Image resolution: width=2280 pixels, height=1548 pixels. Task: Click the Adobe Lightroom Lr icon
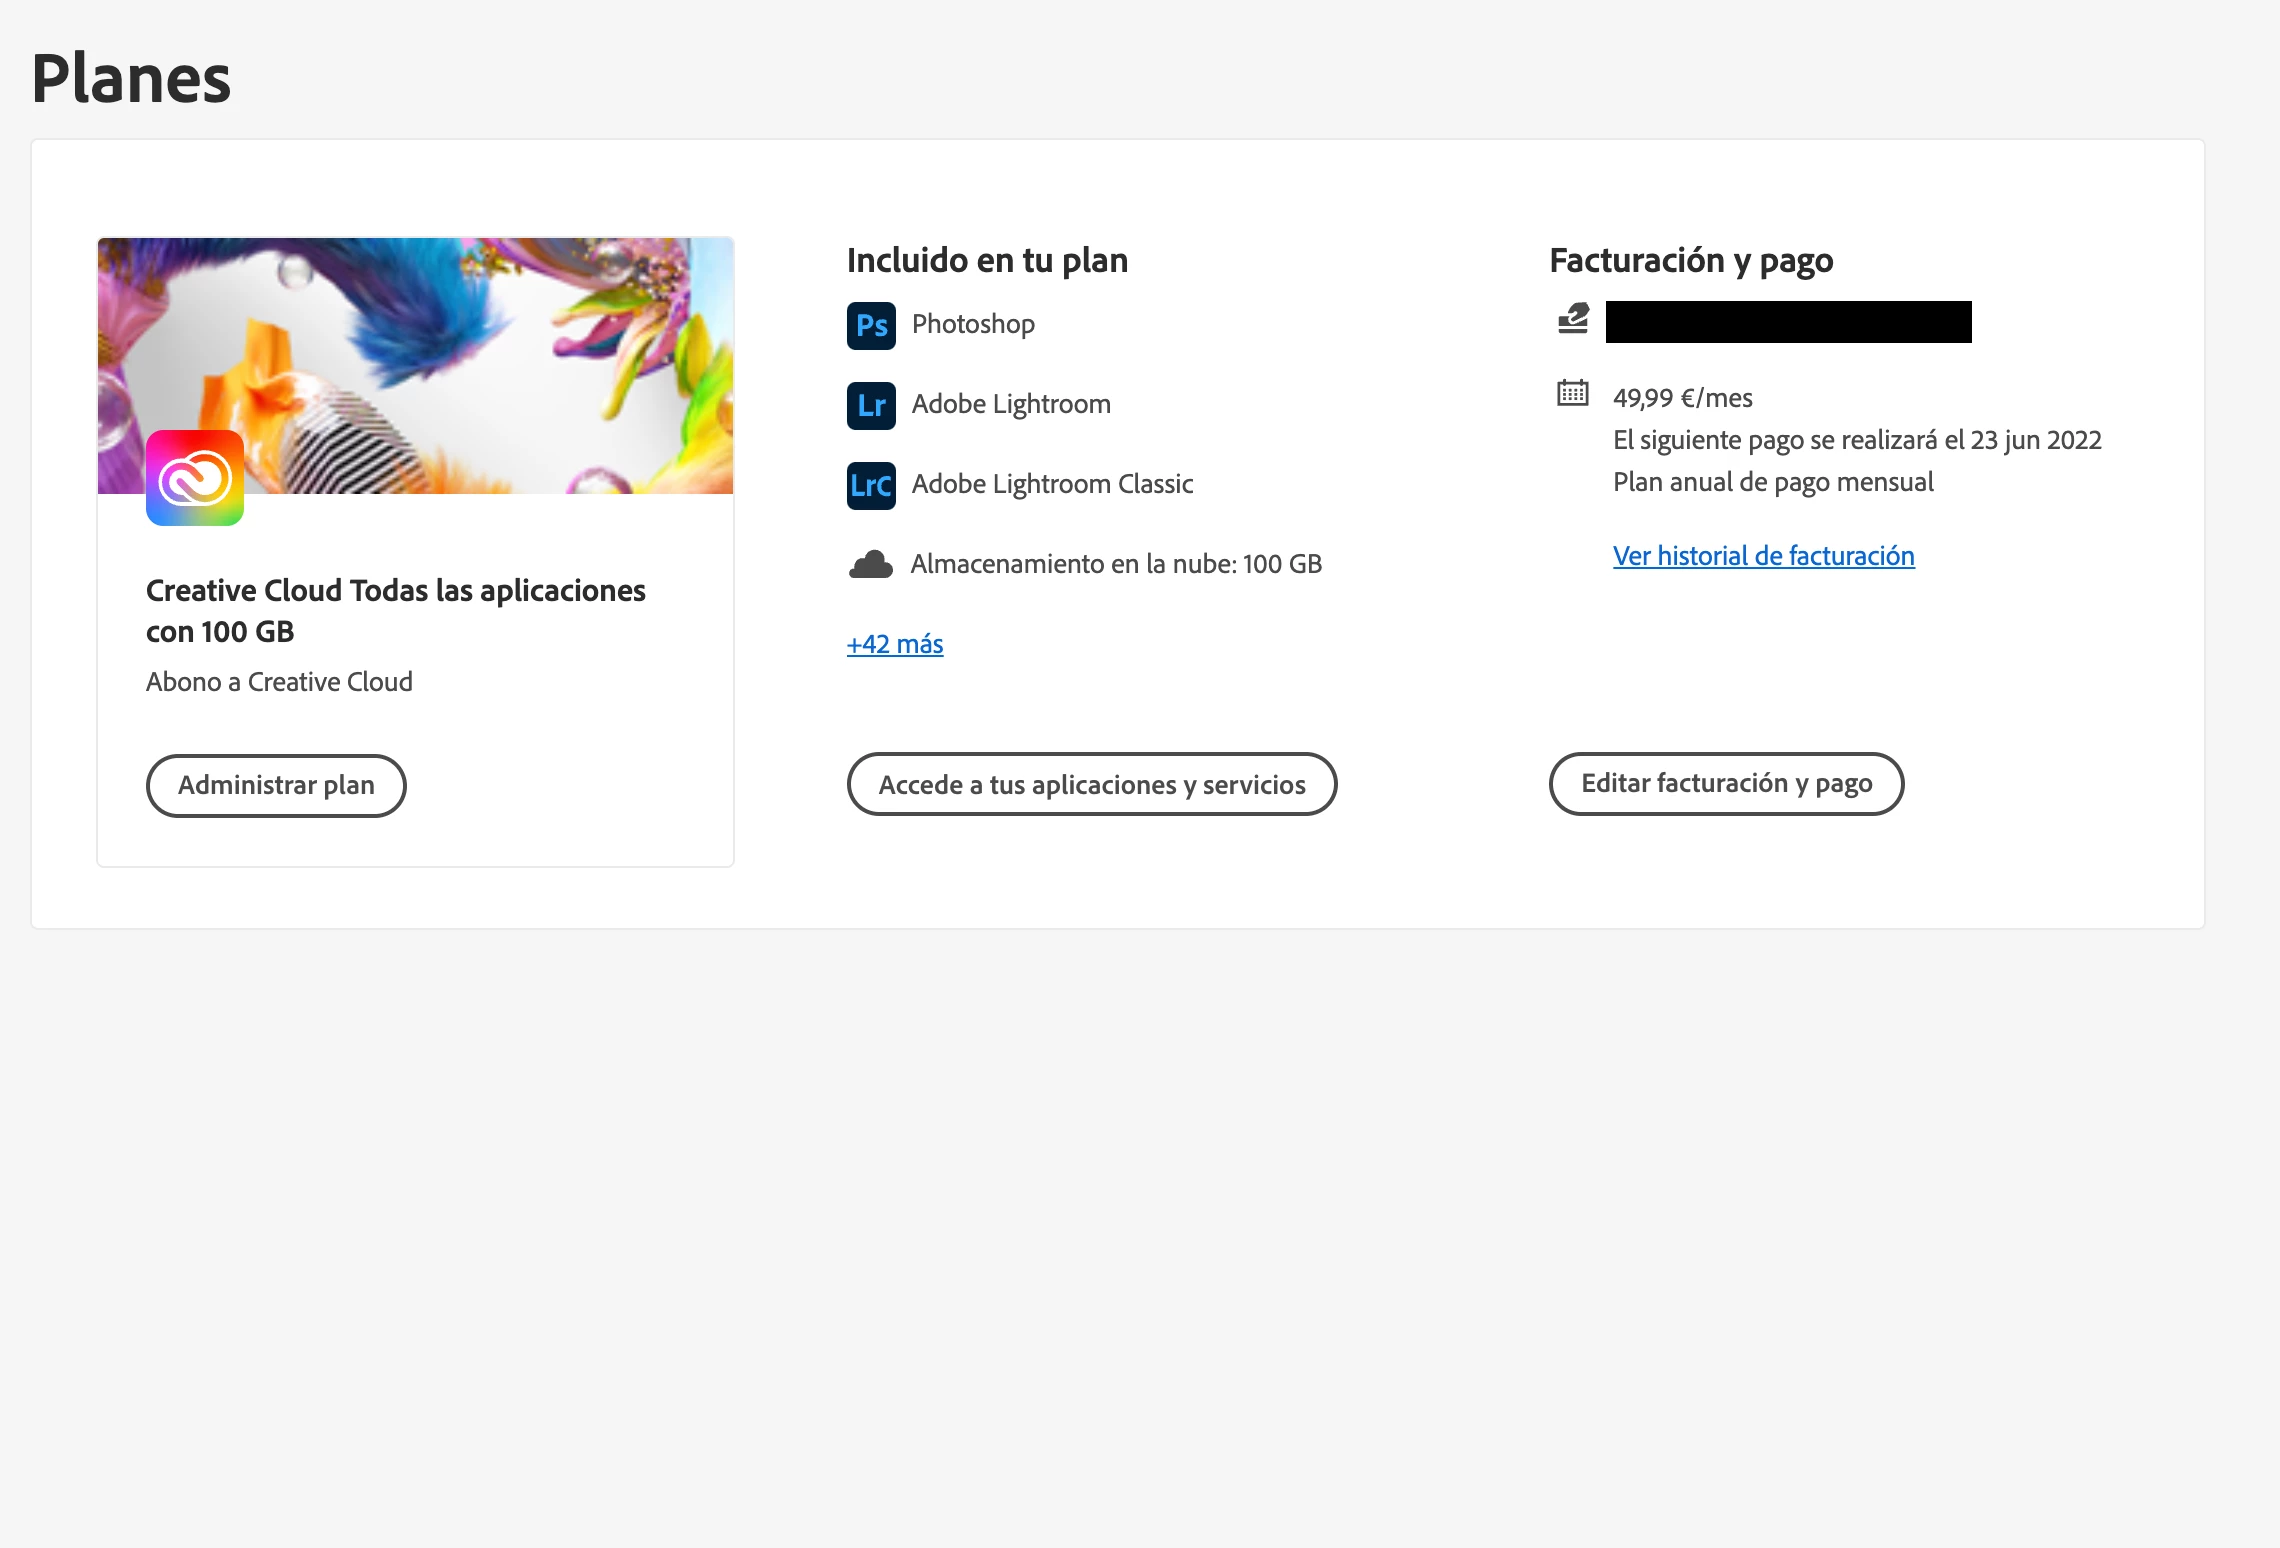coord(871,405)
